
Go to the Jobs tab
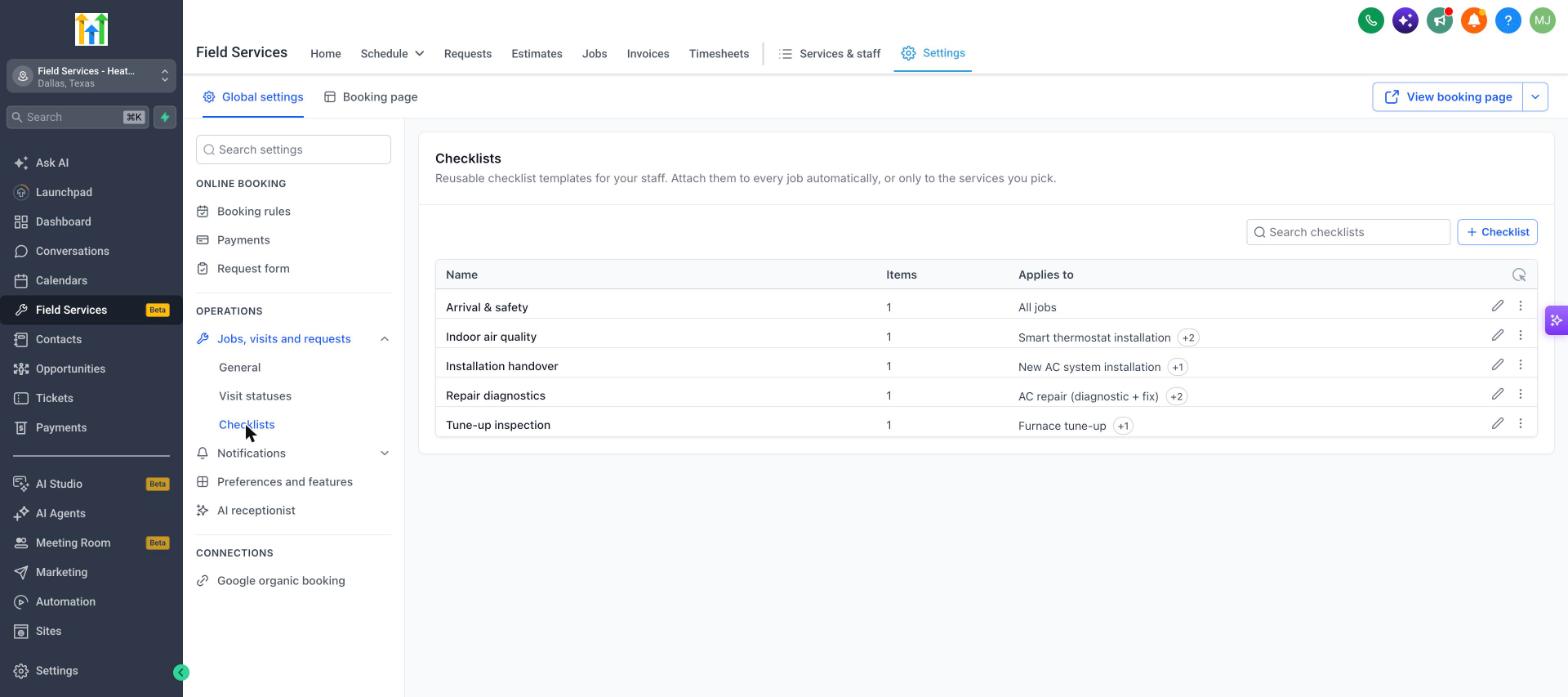point(594,54)
